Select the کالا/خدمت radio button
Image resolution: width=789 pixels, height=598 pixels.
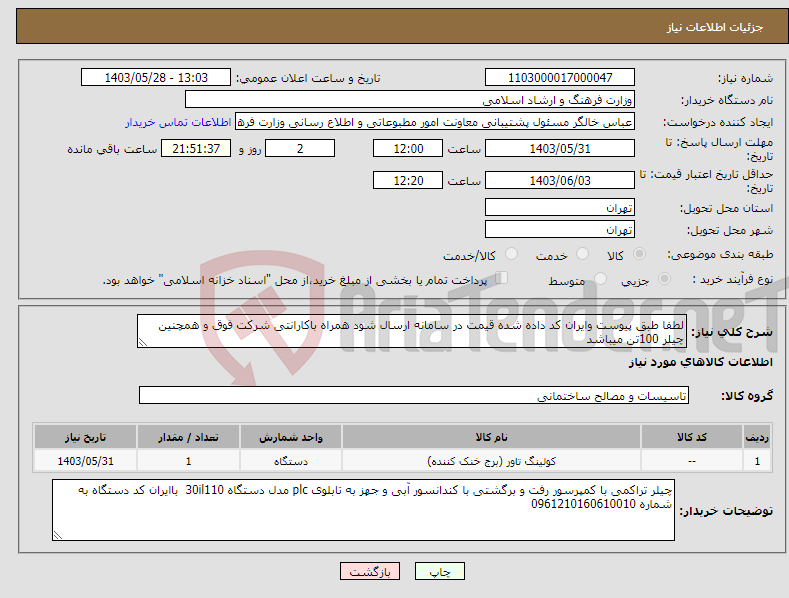point(511,254)
